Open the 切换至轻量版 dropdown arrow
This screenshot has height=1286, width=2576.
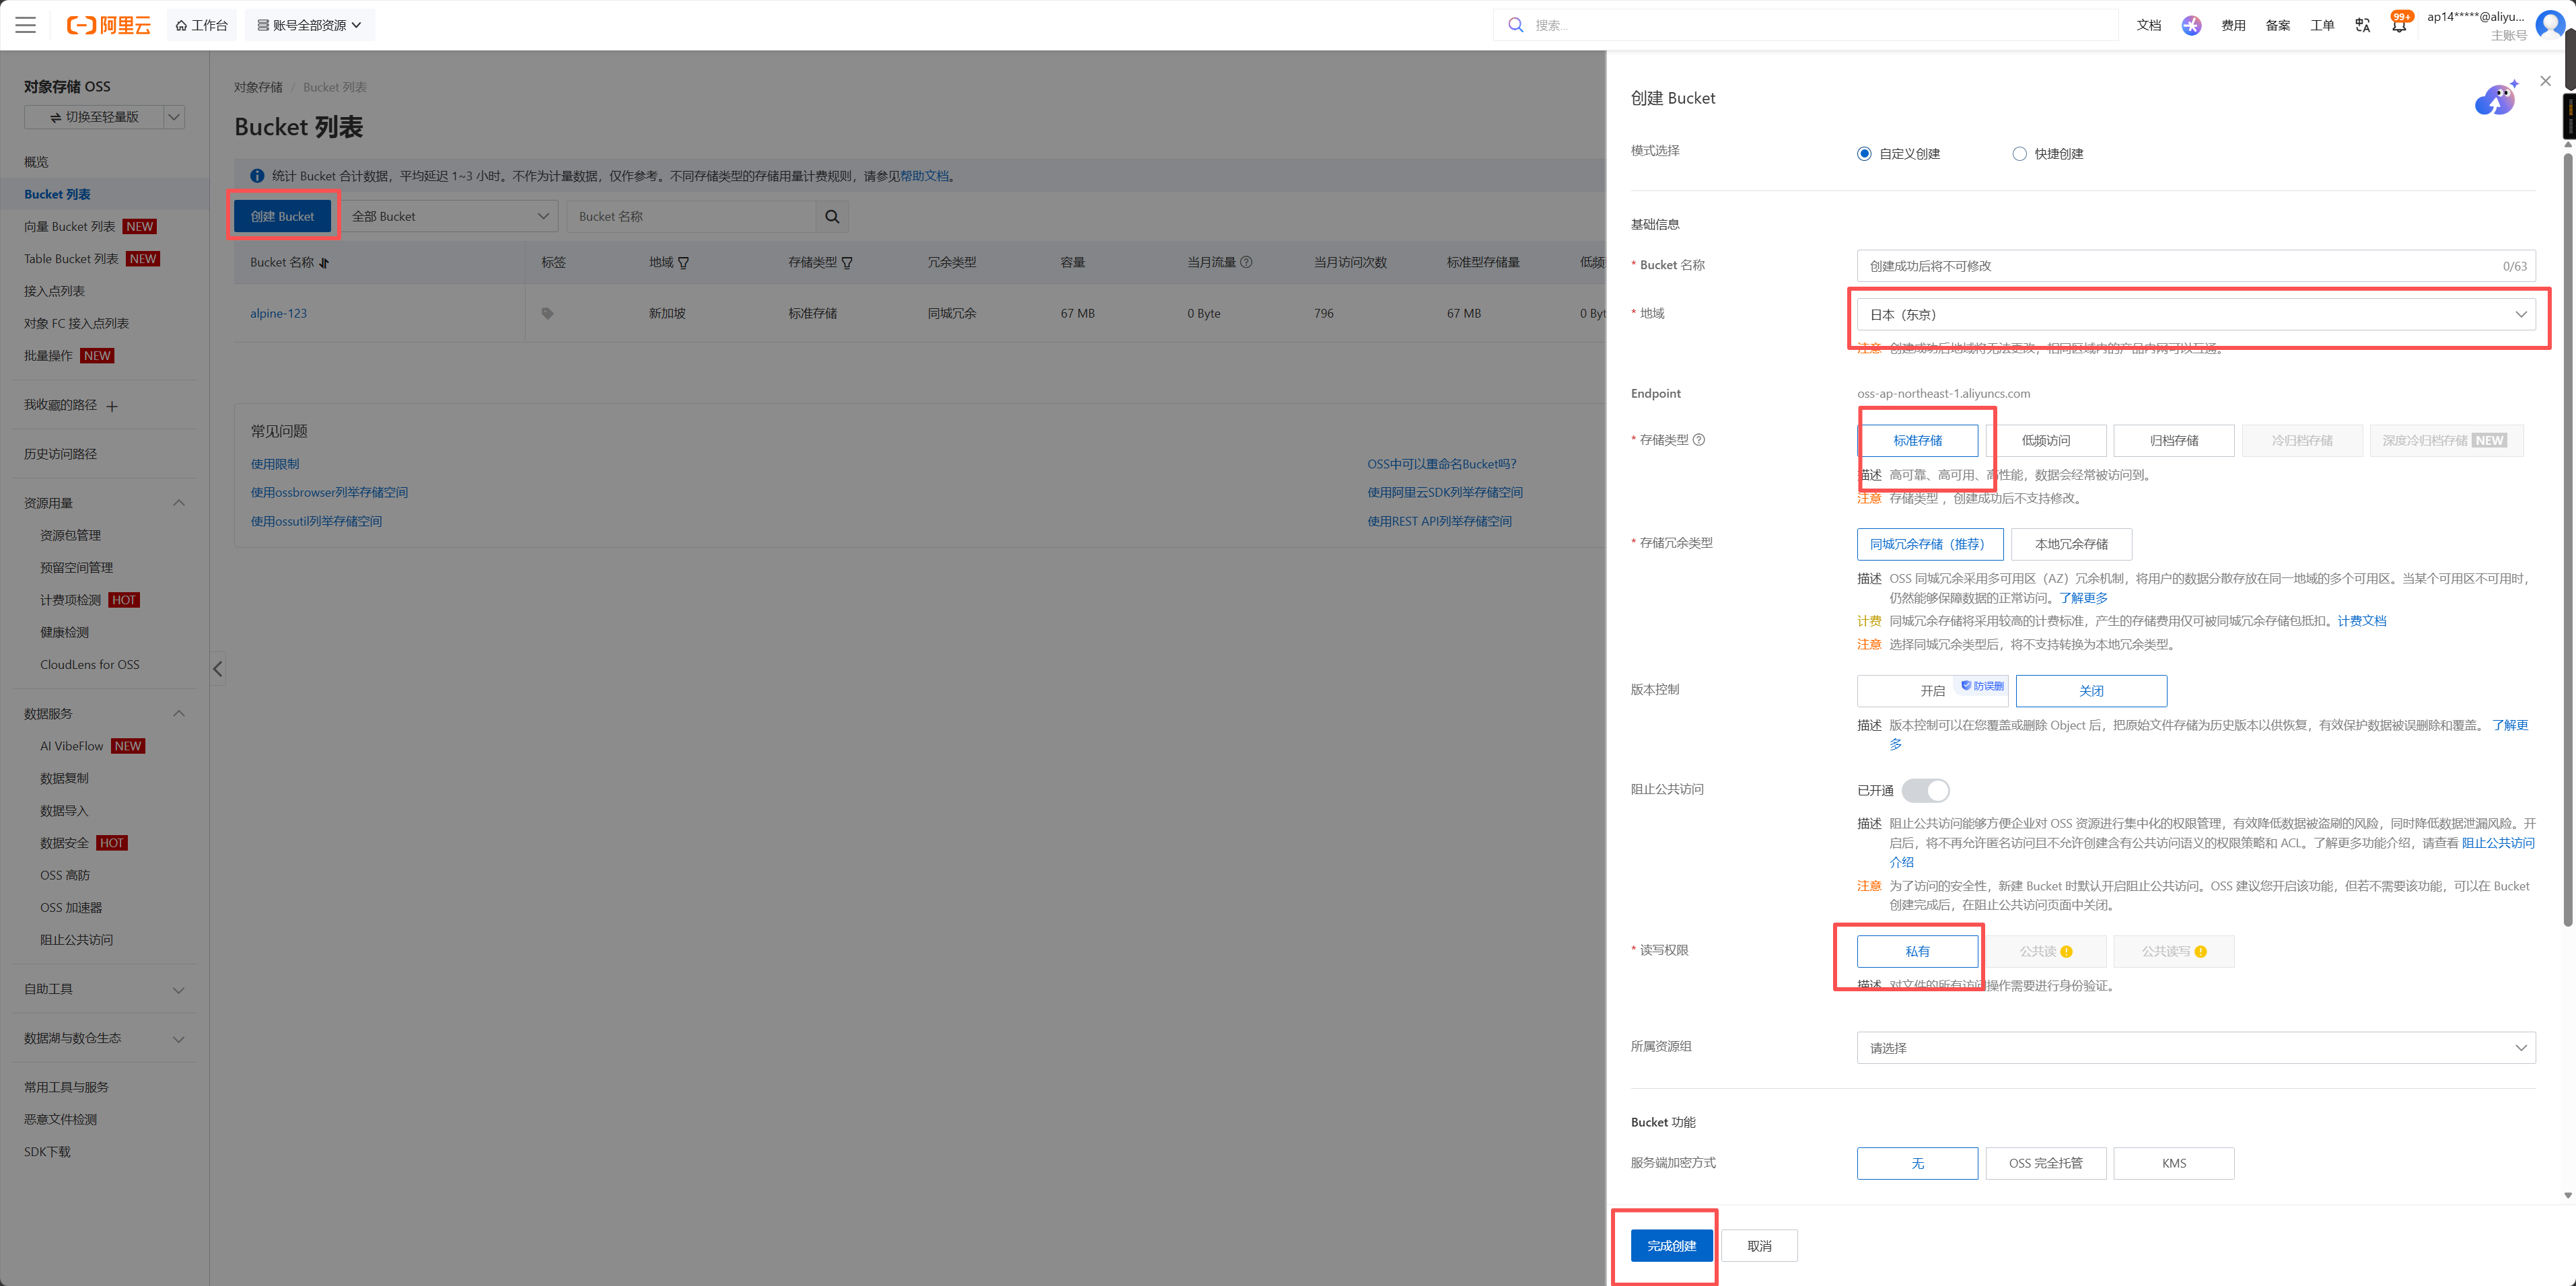(x=174, y=117)
